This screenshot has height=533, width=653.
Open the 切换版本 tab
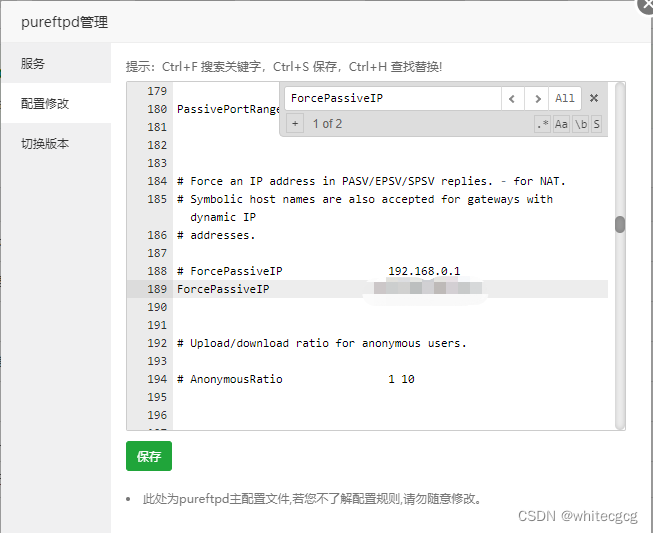tap(45, 143)
